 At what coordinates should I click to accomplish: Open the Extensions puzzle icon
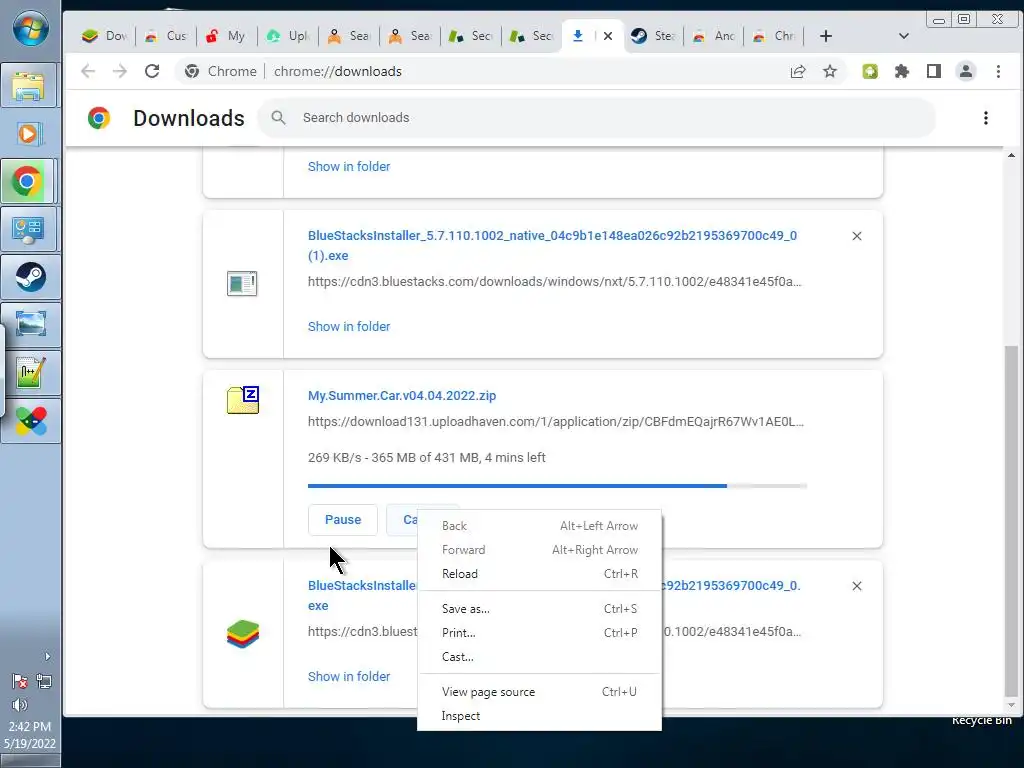(x=902, y=71)
